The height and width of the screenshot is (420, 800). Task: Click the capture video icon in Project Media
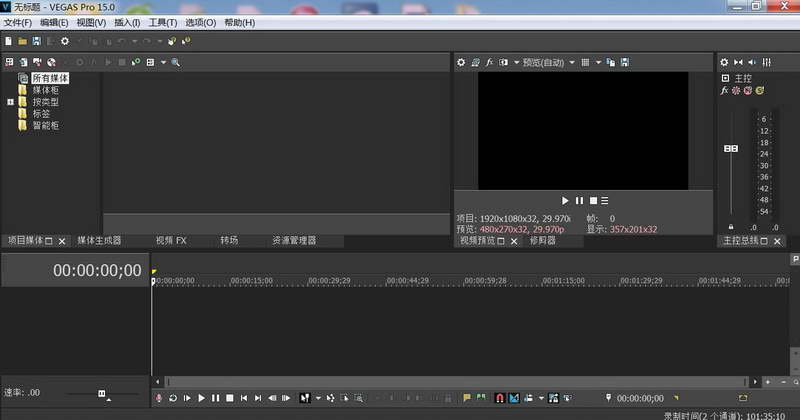pos(37,62)
